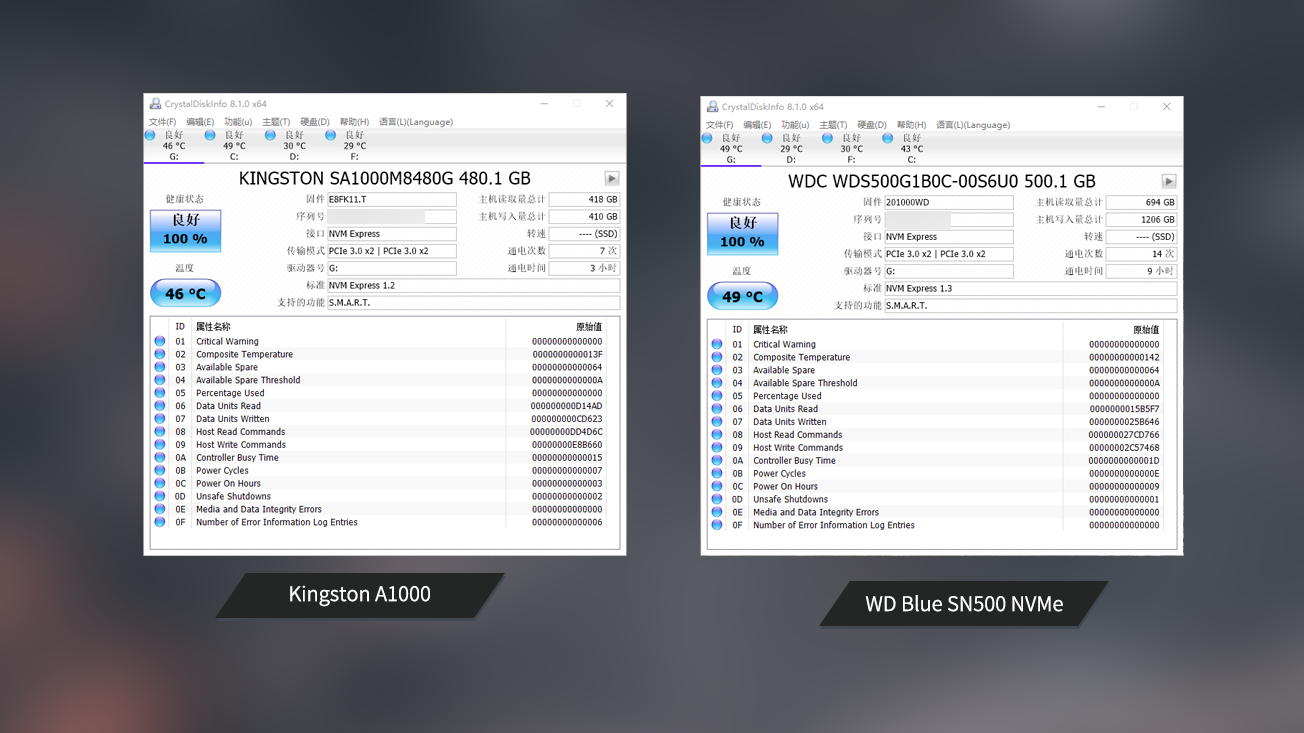
Task: Open 文件(F) menu in Kingston window
Action: (162, 122)
